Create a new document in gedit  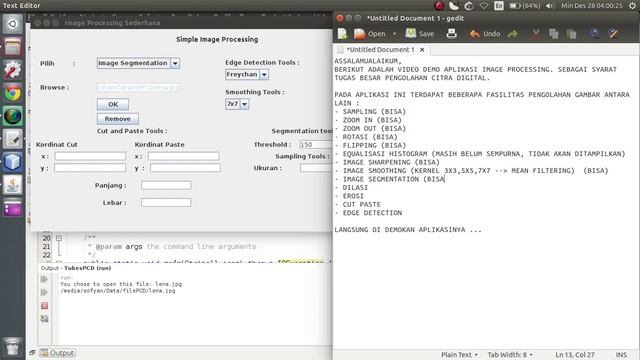tap(342, 33)
